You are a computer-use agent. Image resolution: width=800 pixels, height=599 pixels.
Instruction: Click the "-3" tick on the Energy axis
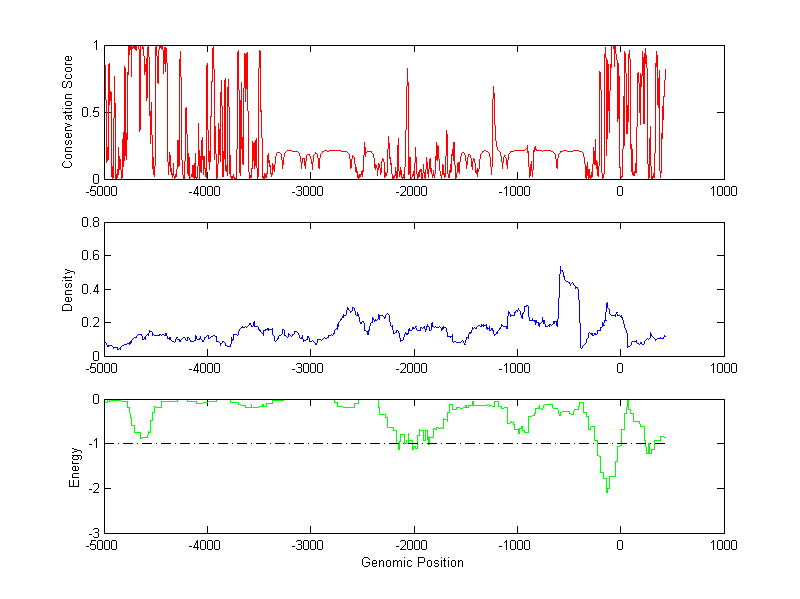[93, 533]
